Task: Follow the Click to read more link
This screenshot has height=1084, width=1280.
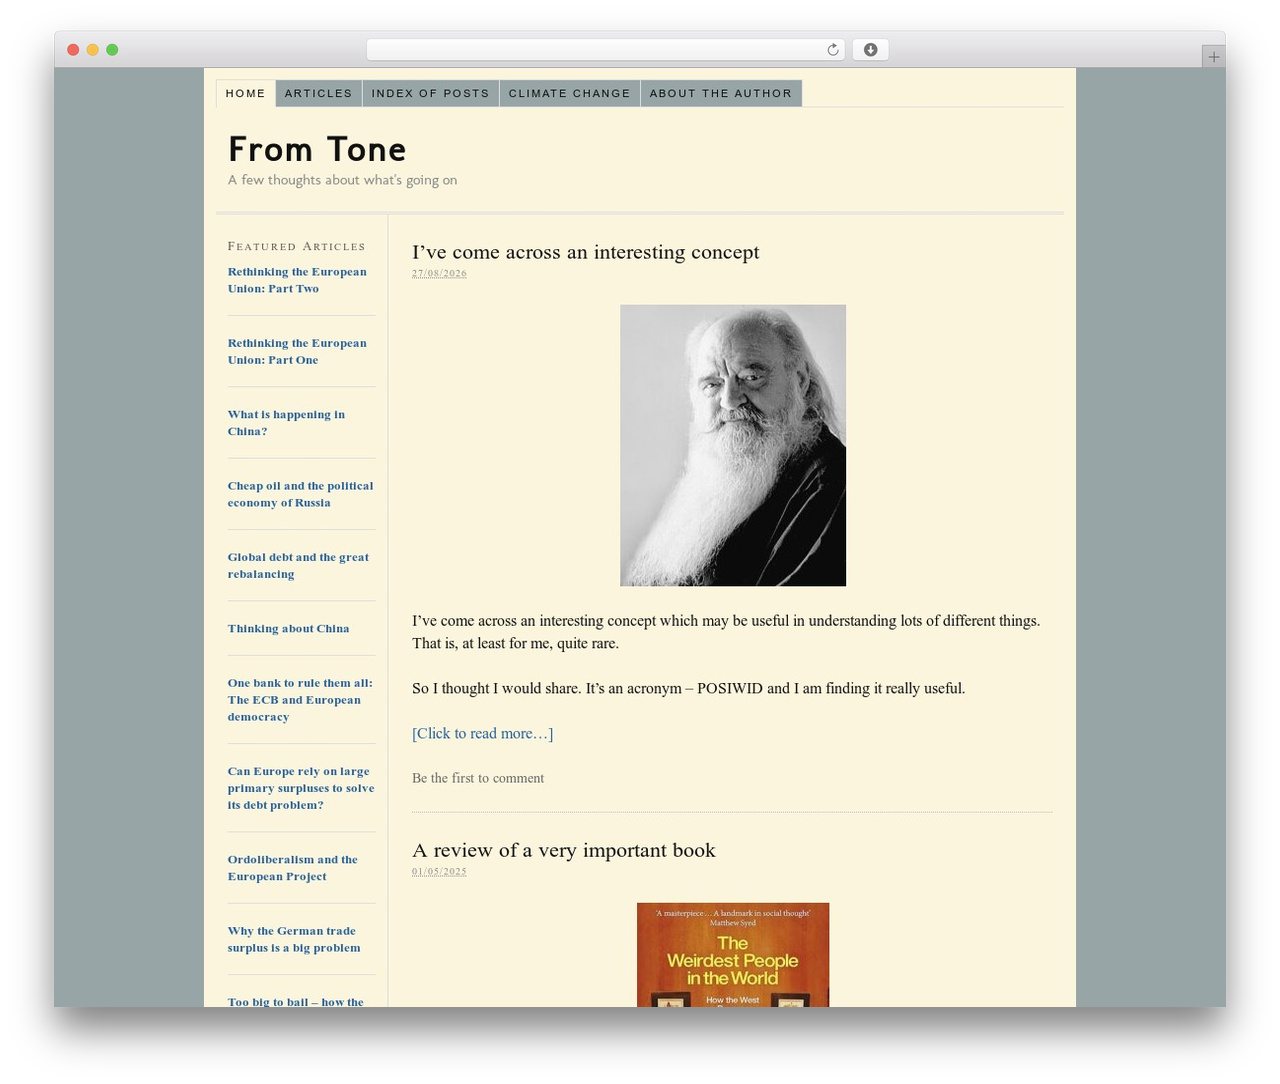Action: click(x=482, y=733)
